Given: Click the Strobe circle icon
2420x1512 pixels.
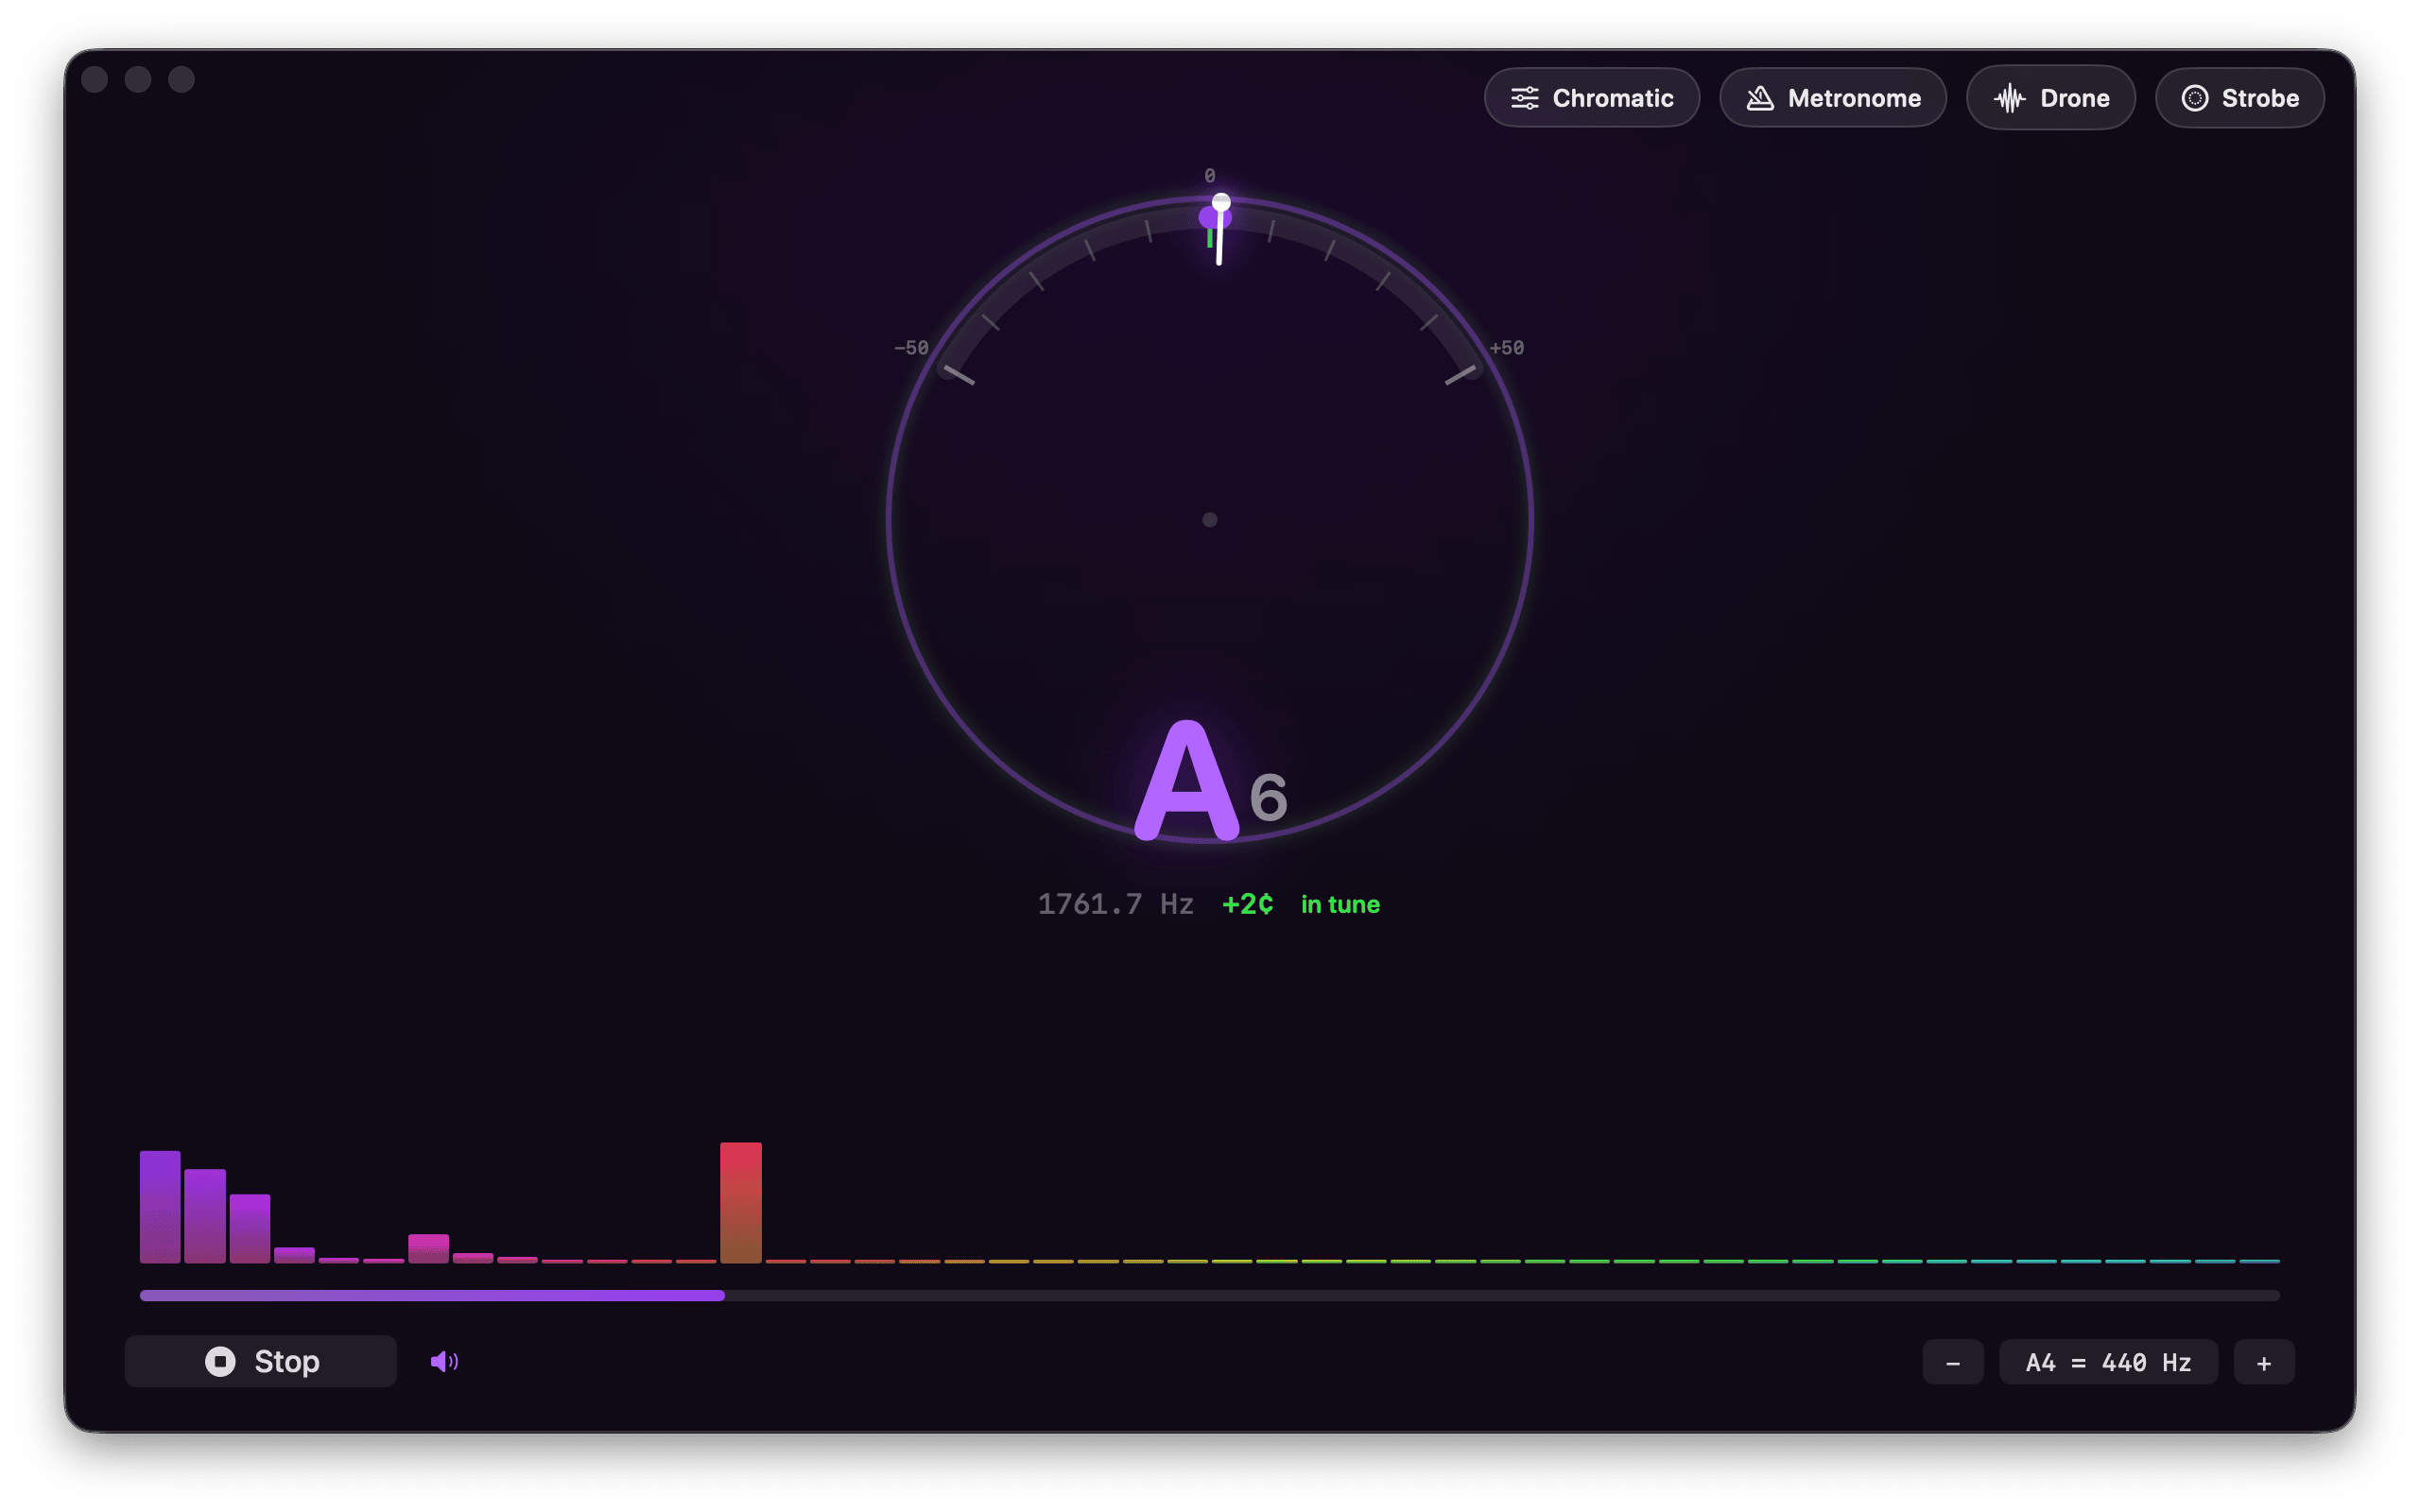Looking at the screenshot, I should point(2194,98).
